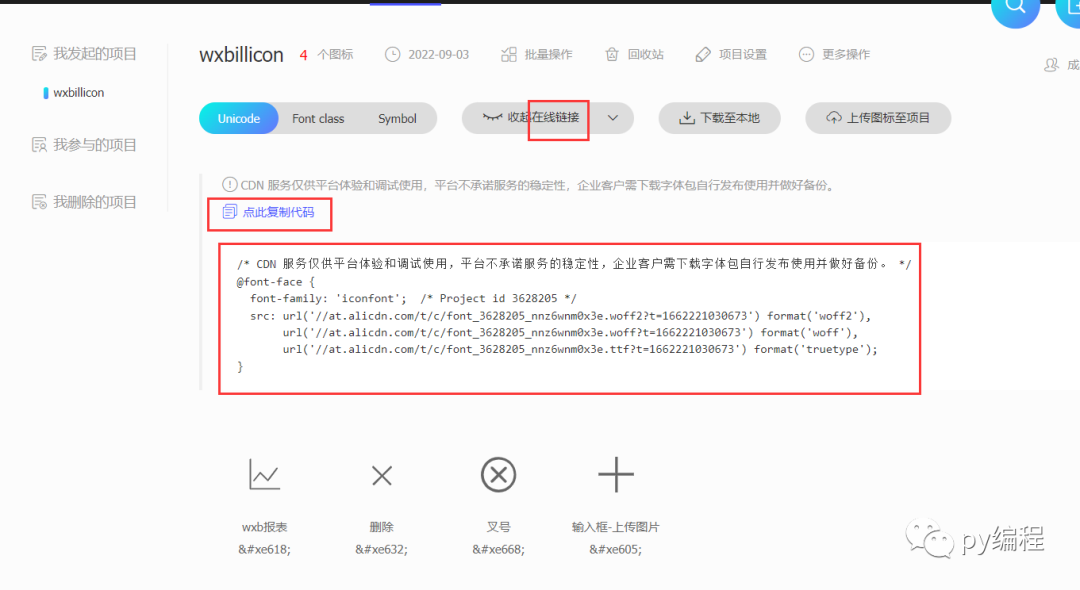1080x590 pixels.
Task: Click the unicode text &#xe668;
Action: click(498, 549)
